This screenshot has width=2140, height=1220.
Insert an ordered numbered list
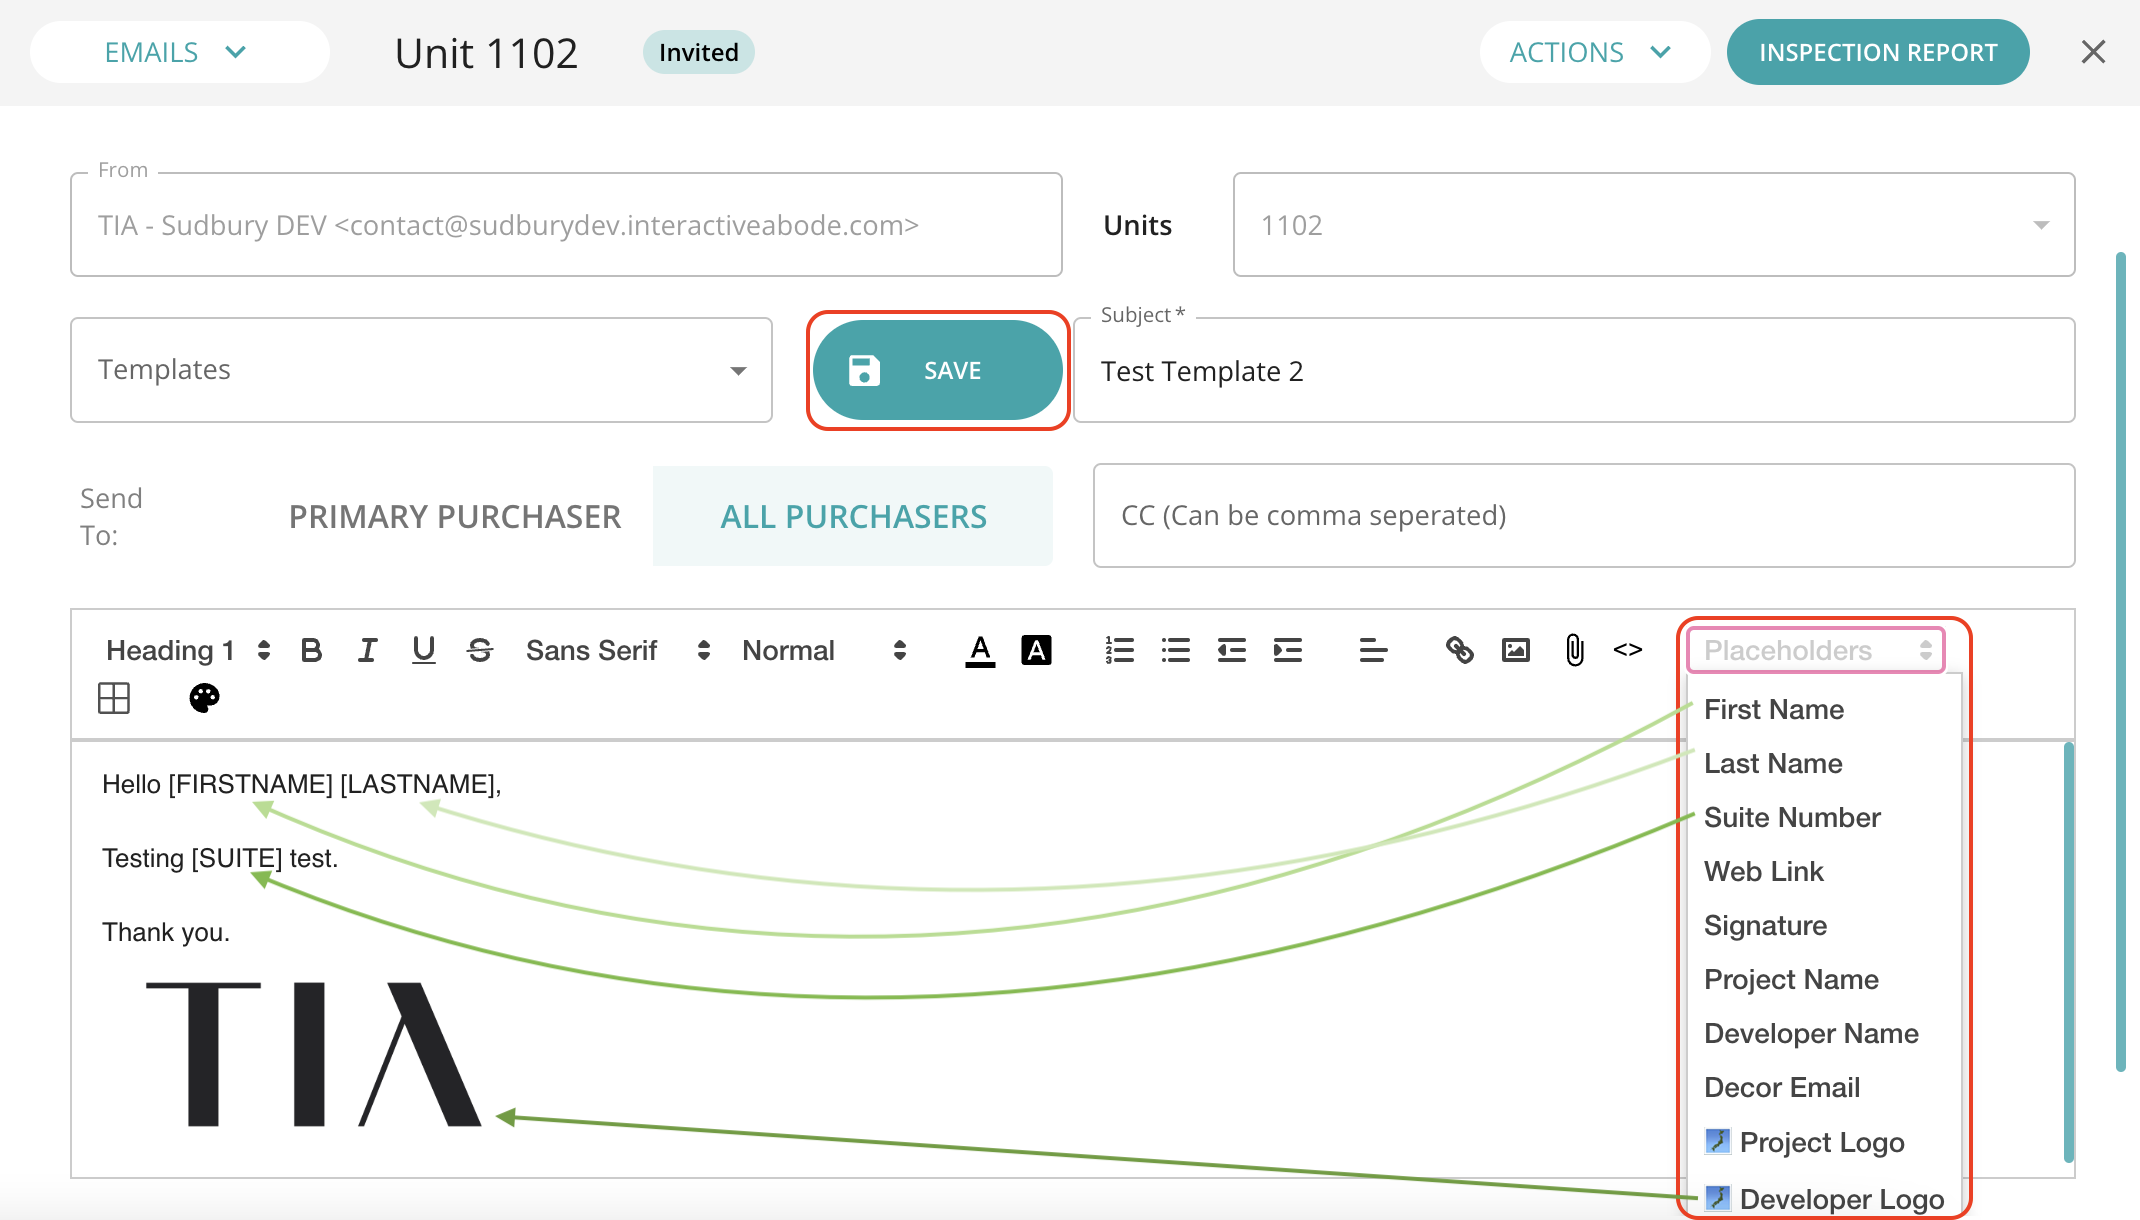[1119, 651]
